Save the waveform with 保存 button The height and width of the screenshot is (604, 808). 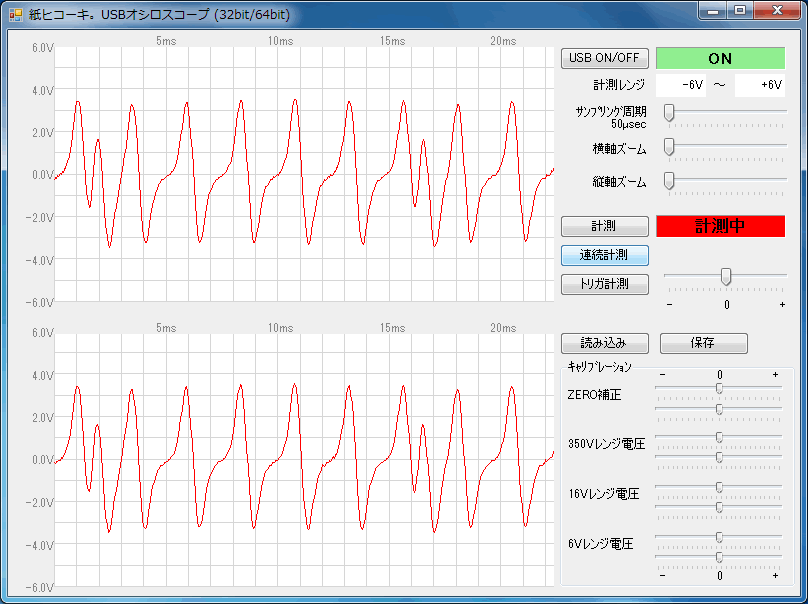coord(703,343)
